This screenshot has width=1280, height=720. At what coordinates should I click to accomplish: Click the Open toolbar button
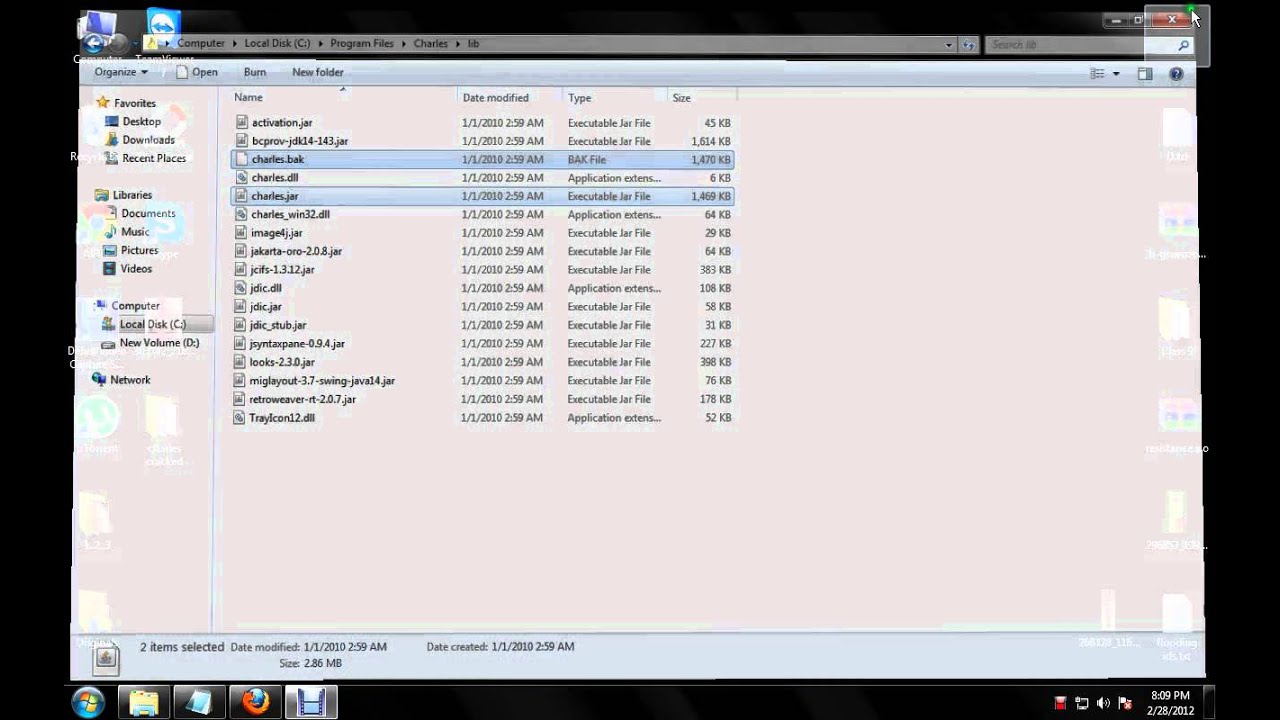pos(196,72)
